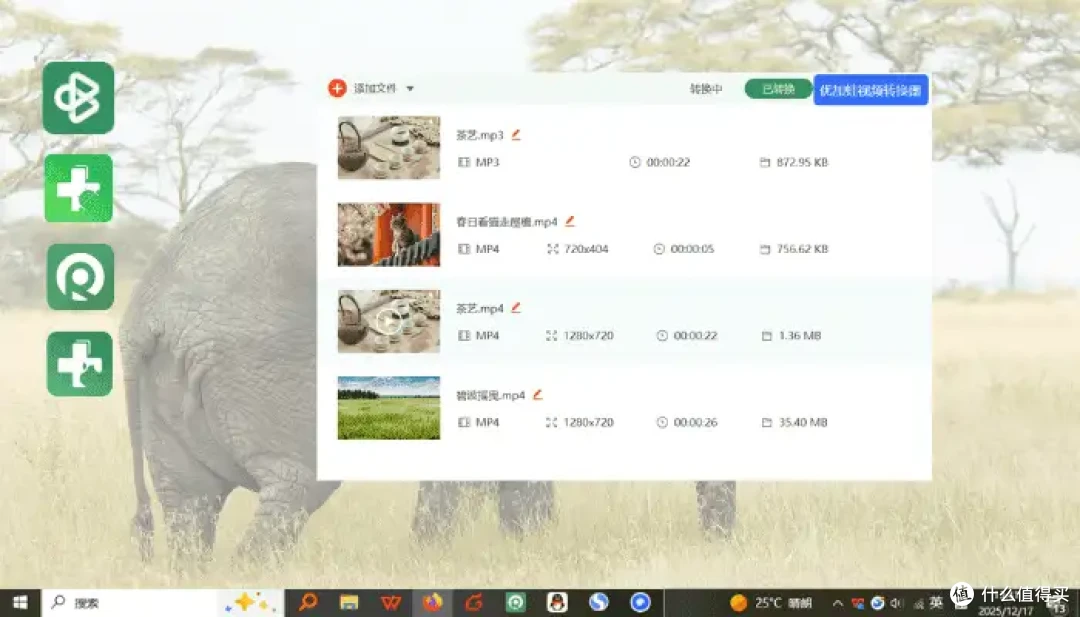
Task: Open the cat video thumbnail of 春日看猫走屋檐.mp4
Action: click(388, 234)
